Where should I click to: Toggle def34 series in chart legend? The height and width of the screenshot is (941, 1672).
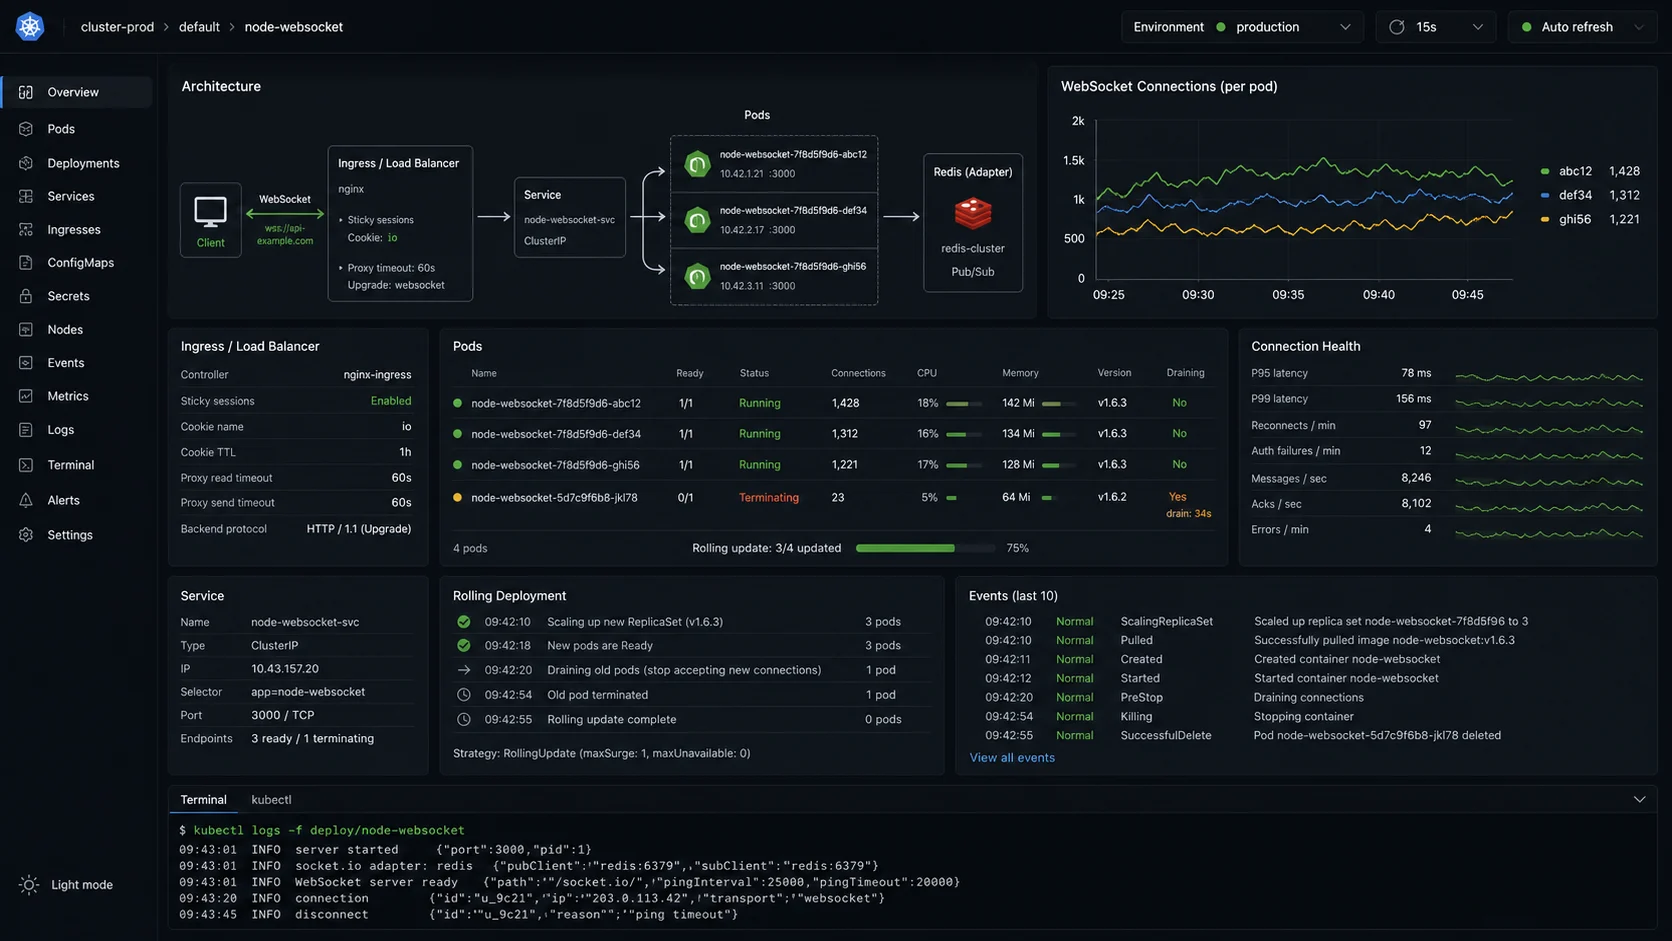(1589, 195)
